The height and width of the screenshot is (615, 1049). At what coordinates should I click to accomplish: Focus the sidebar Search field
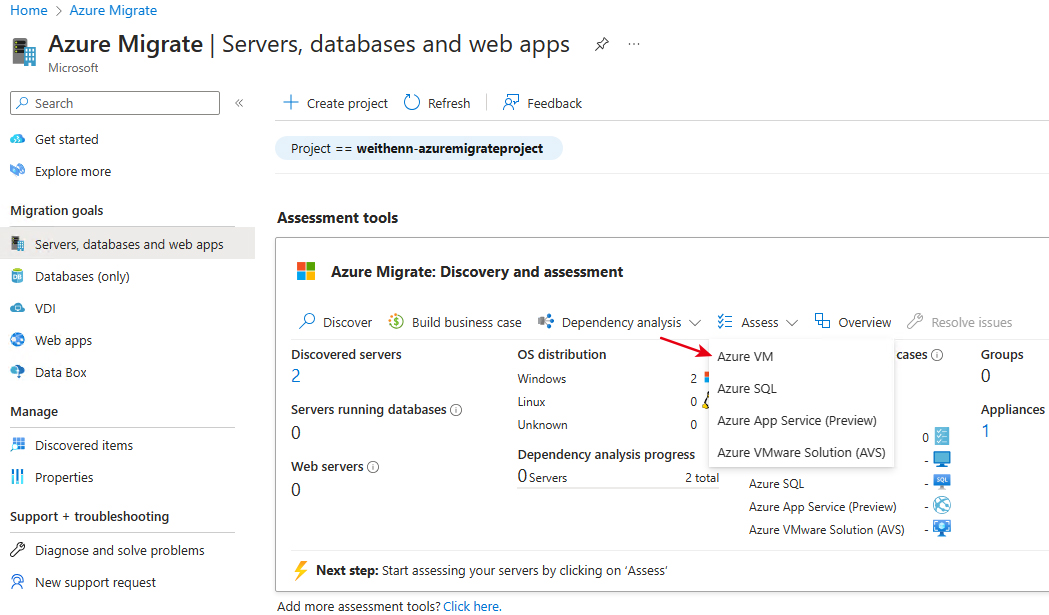click(115, 103)
